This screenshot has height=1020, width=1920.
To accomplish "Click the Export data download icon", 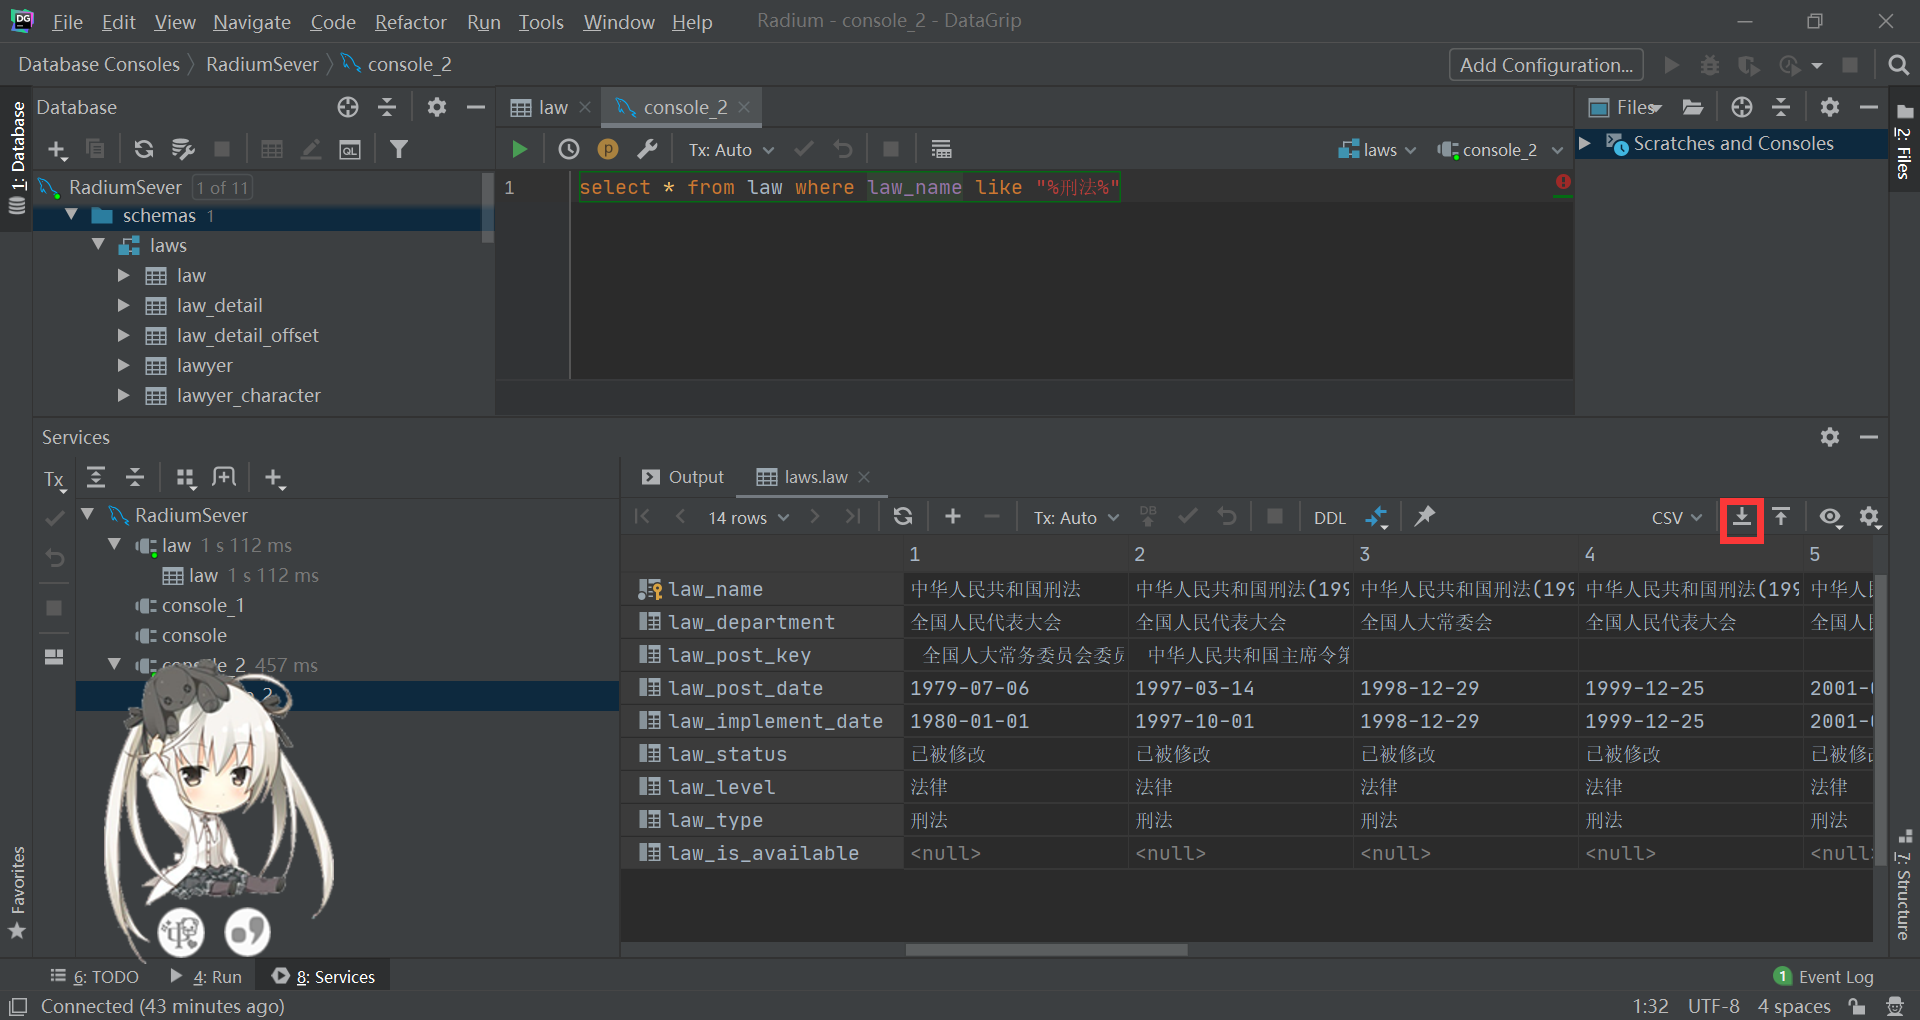I will (x=1742, y=516).
